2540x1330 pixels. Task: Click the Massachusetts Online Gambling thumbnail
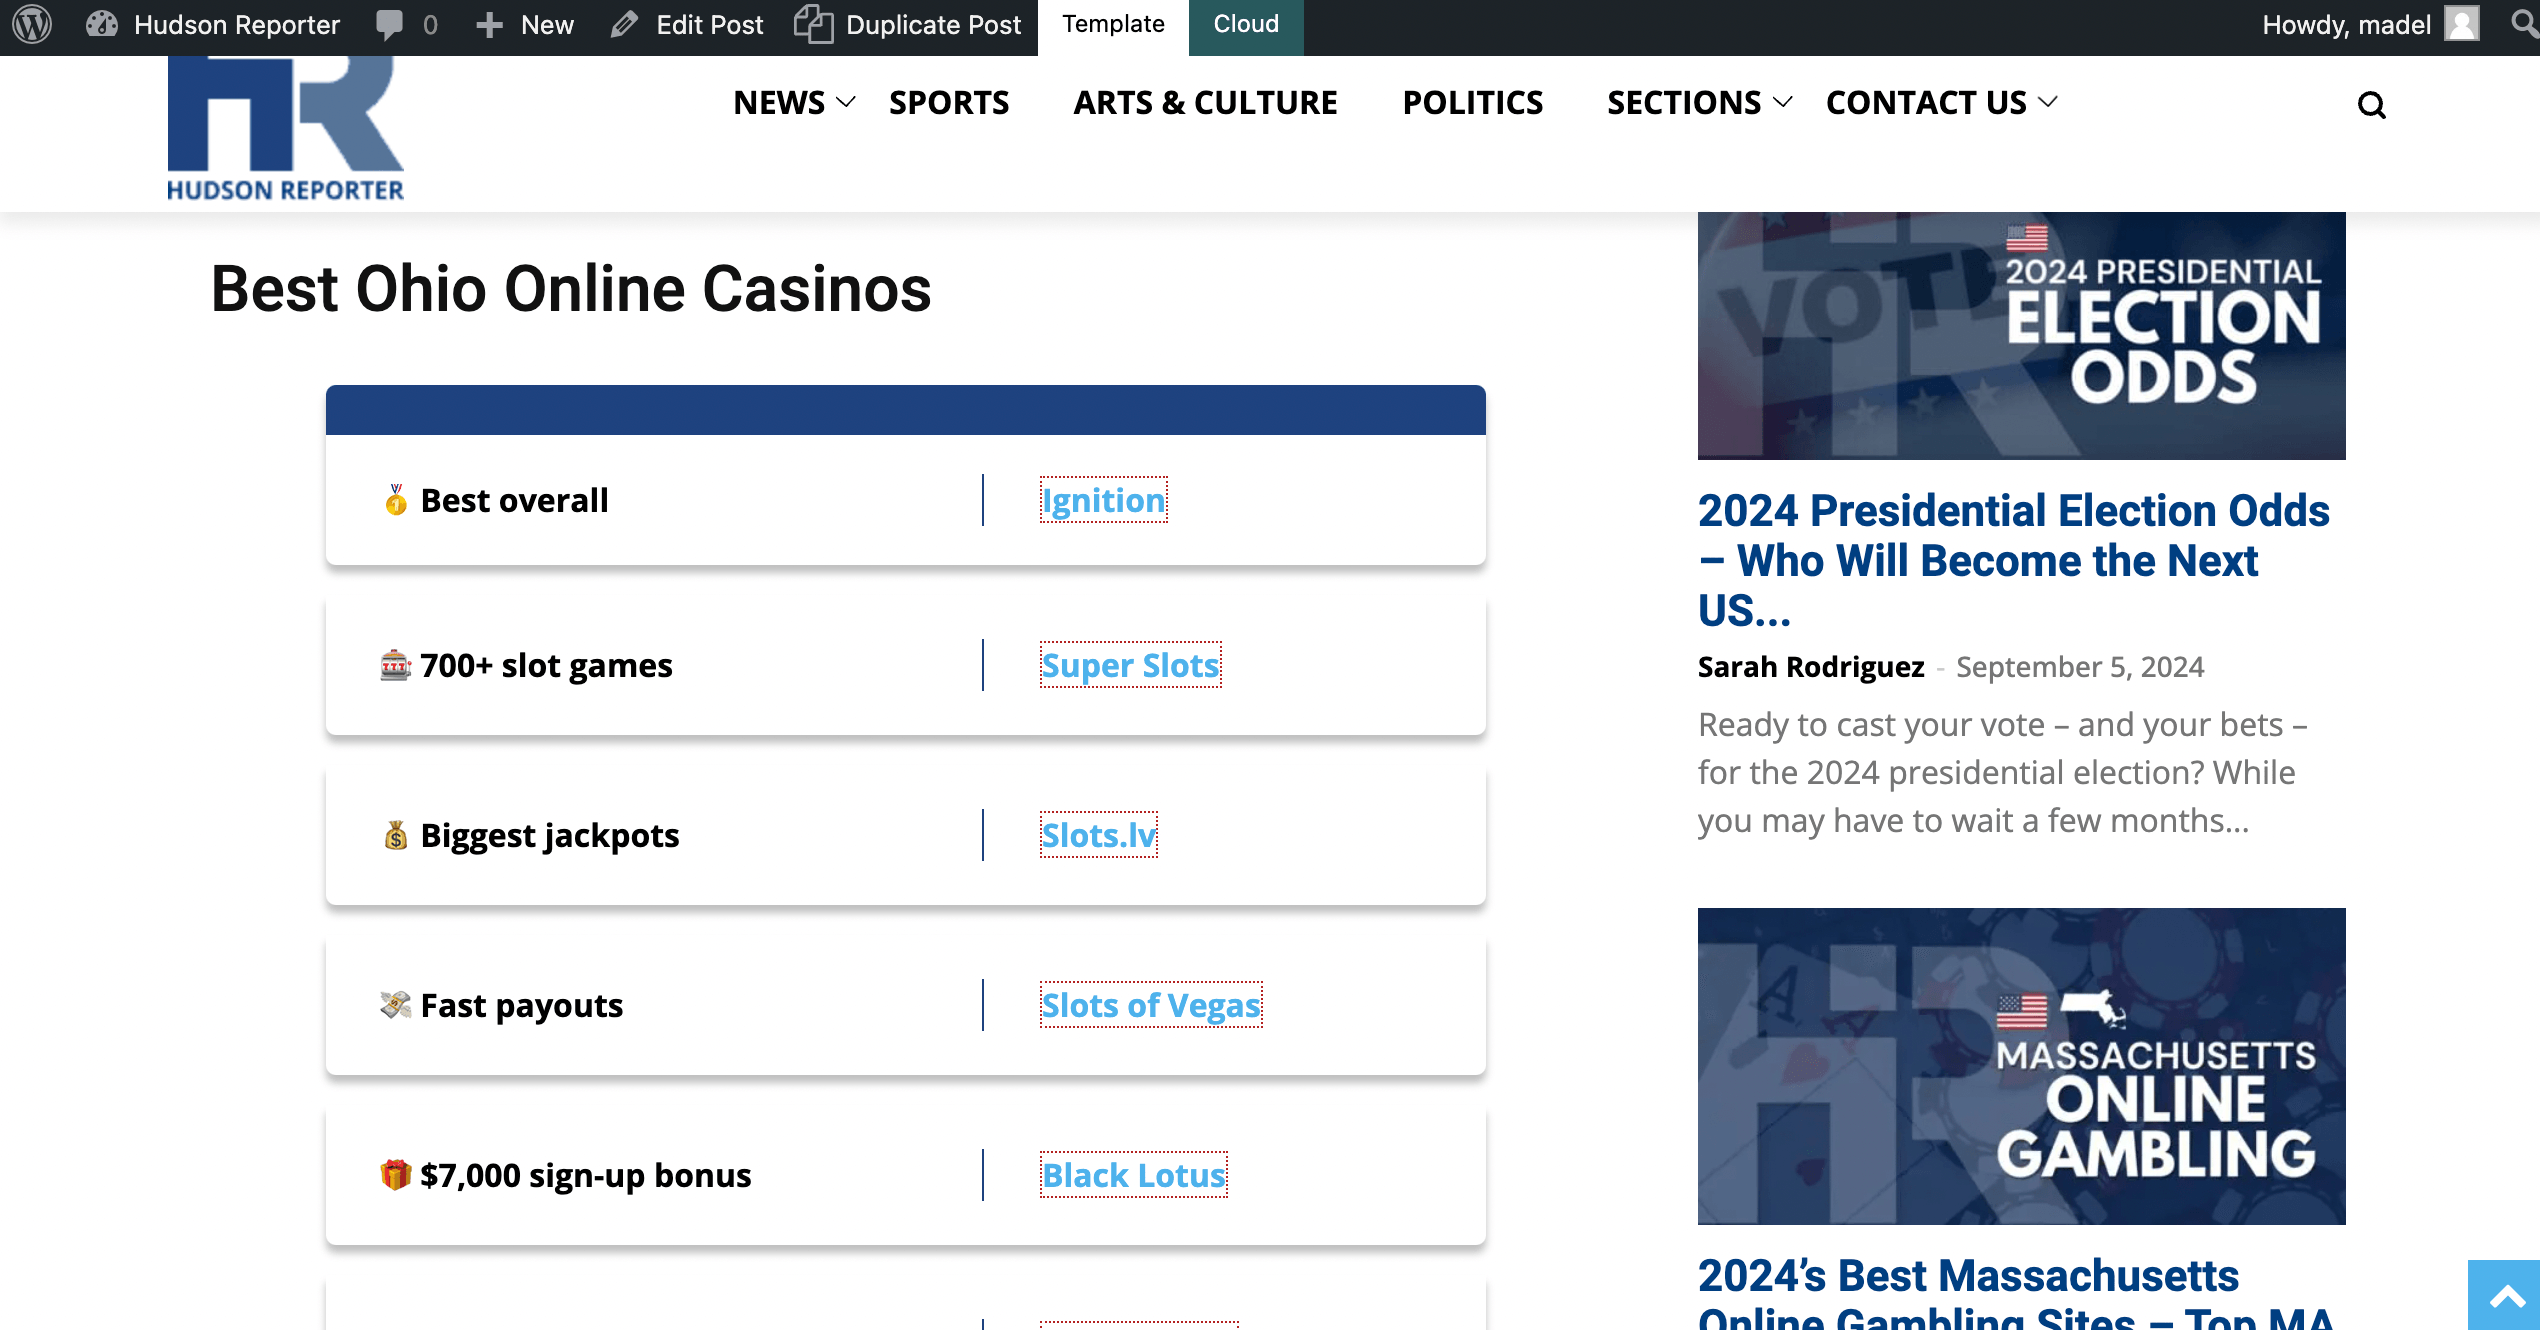(2022, 1066)
